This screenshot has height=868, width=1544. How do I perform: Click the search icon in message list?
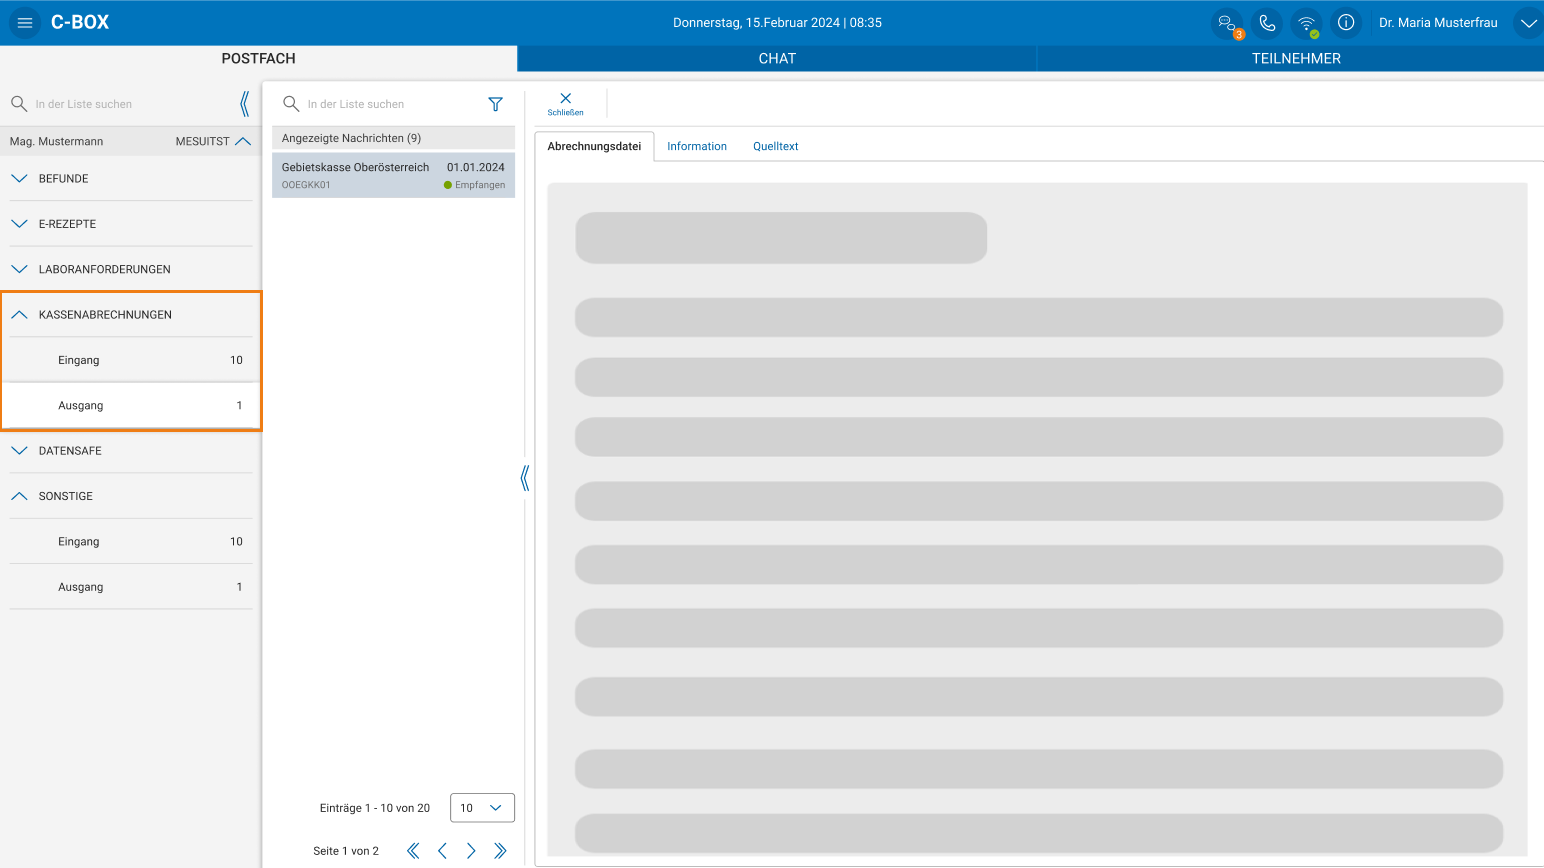[x=291, y=104]
